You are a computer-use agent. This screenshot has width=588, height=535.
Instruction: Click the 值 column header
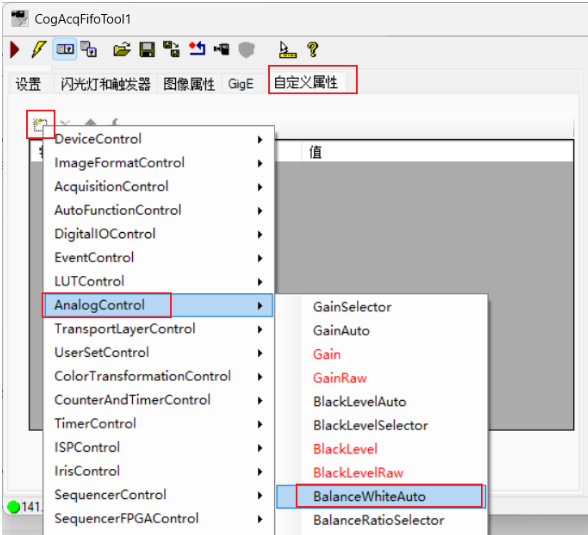(437, 152)
